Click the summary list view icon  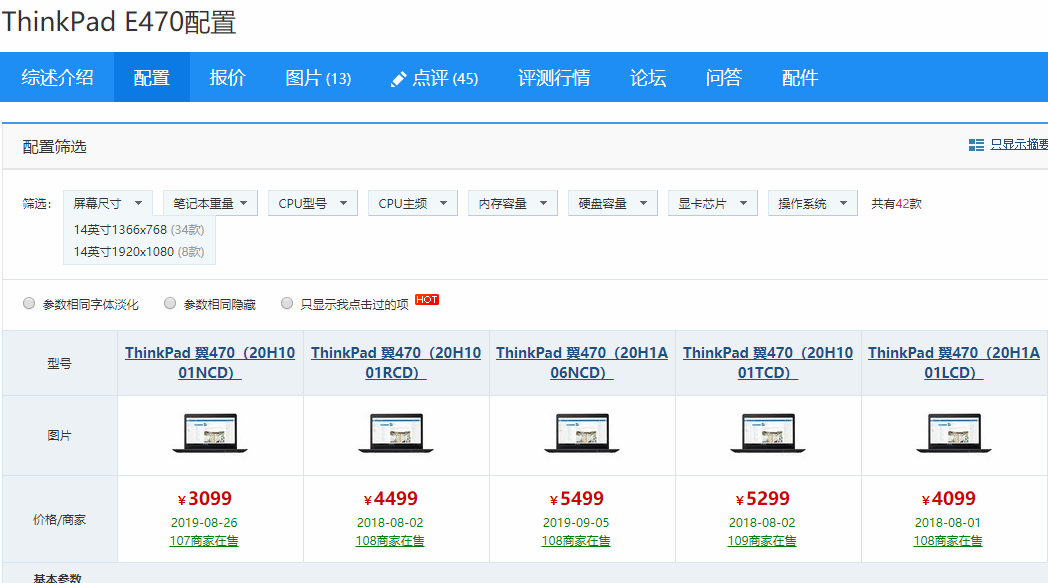tap(975, 144)
